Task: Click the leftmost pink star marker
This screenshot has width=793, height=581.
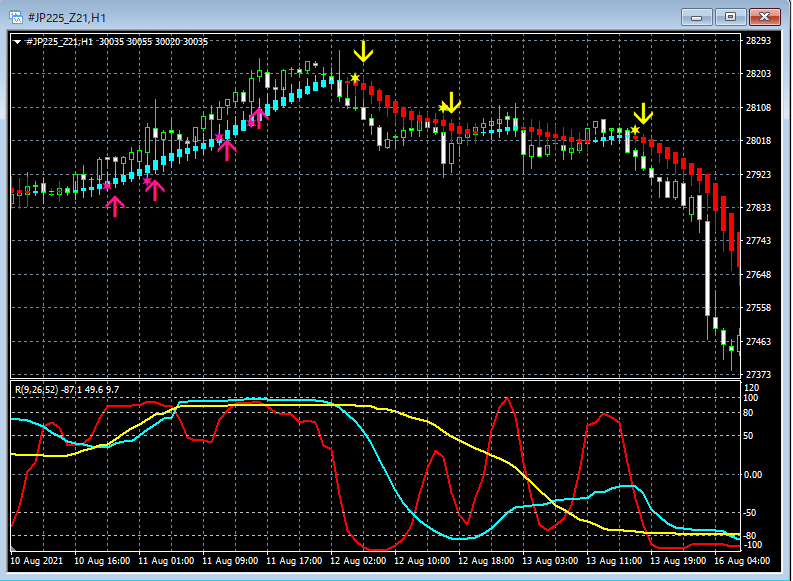Action: (x=108, y=185)
